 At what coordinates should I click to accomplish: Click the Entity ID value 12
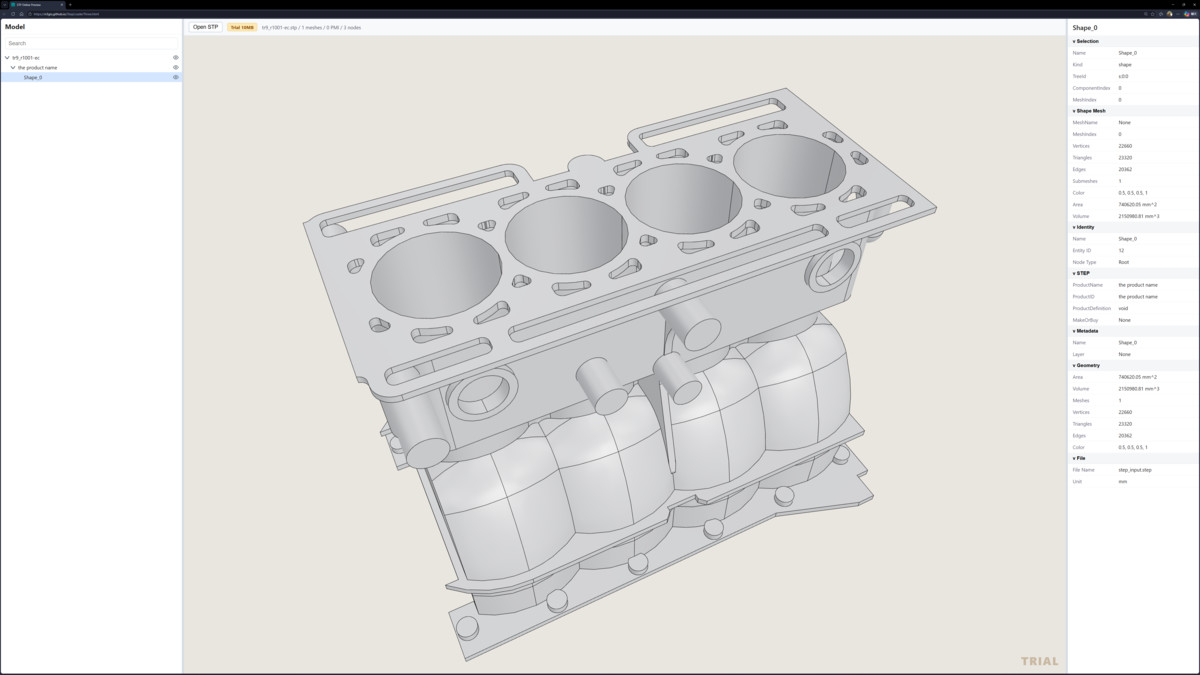(x=1121, y=251)
